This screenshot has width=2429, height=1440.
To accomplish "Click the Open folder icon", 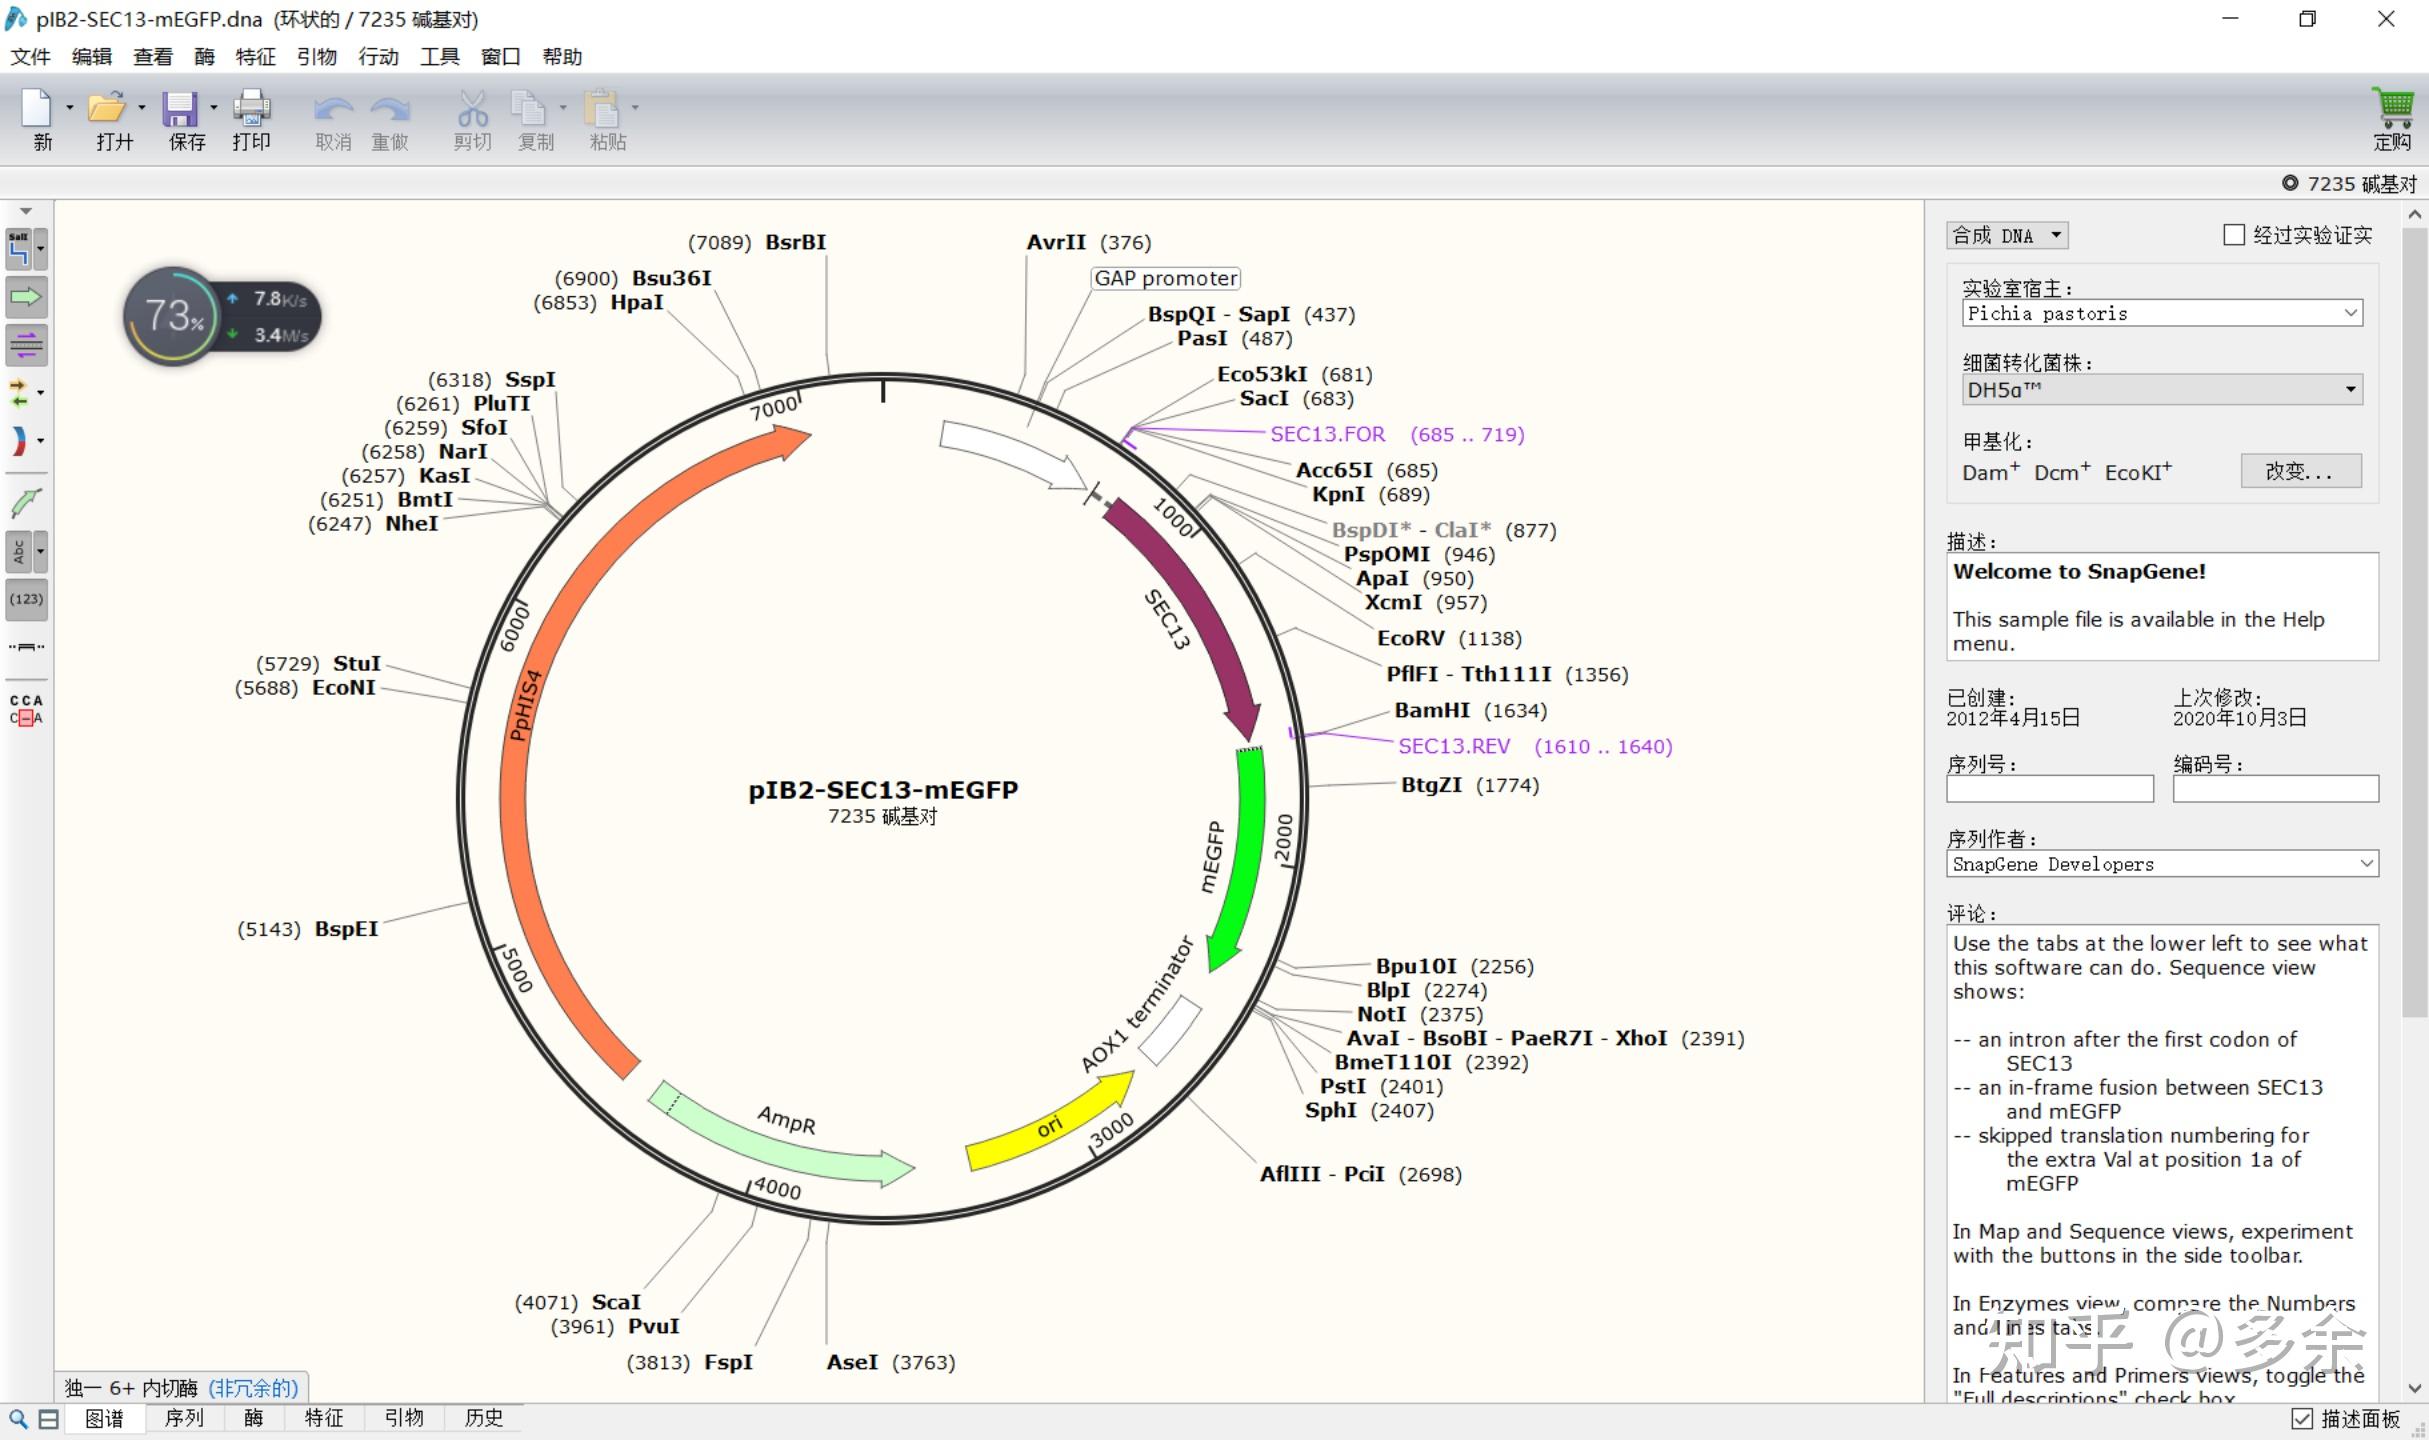I will [x=107, y=109].
